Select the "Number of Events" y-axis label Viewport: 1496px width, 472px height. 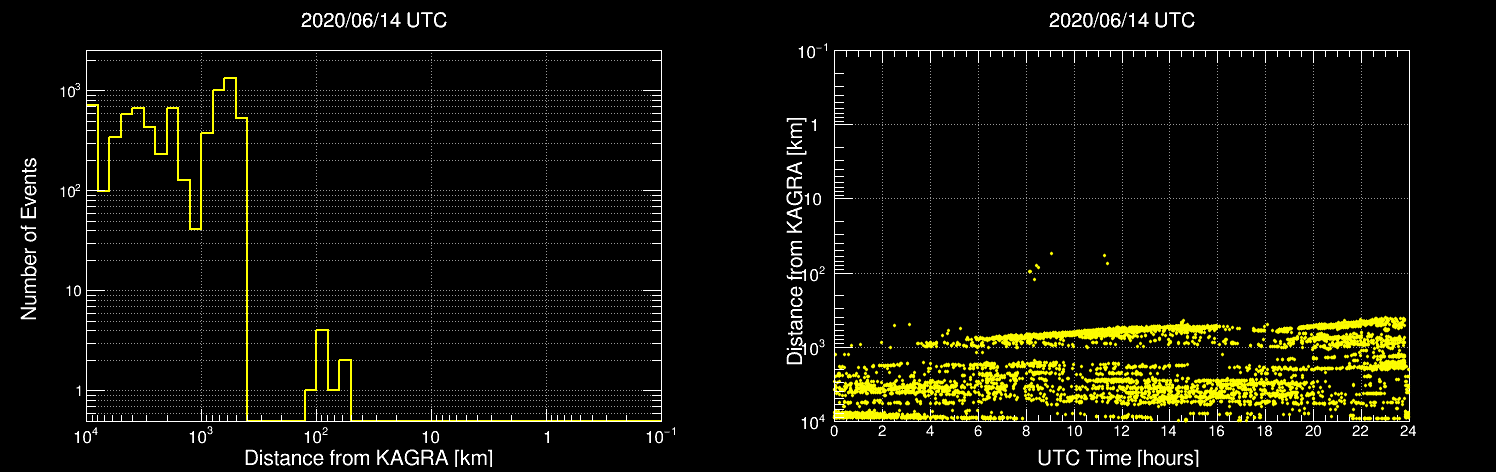29,237
